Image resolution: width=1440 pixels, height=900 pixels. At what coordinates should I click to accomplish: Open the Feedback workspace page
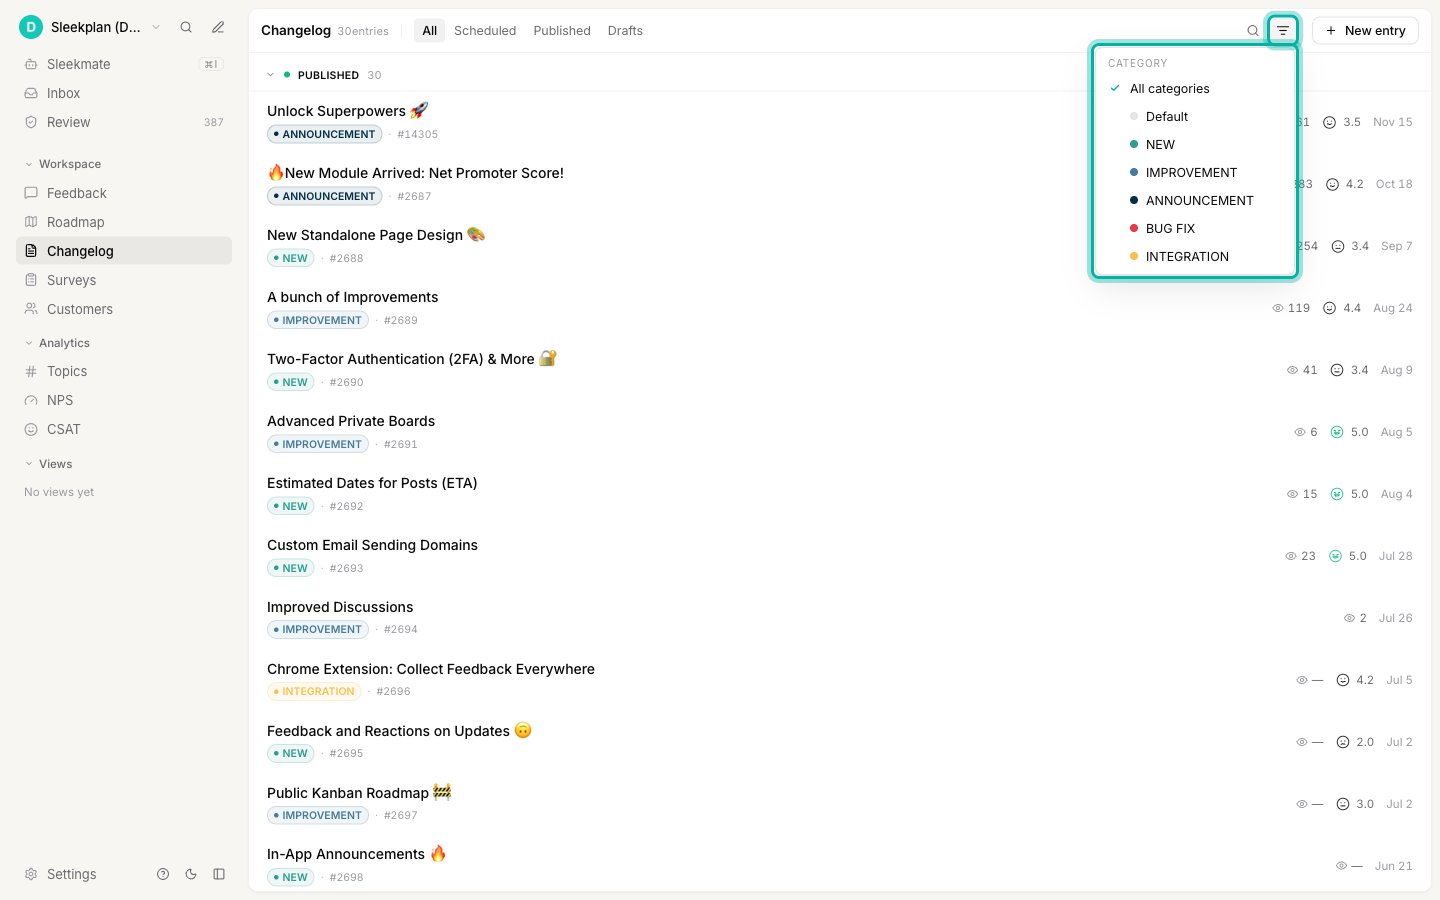(x=124, y=193)
